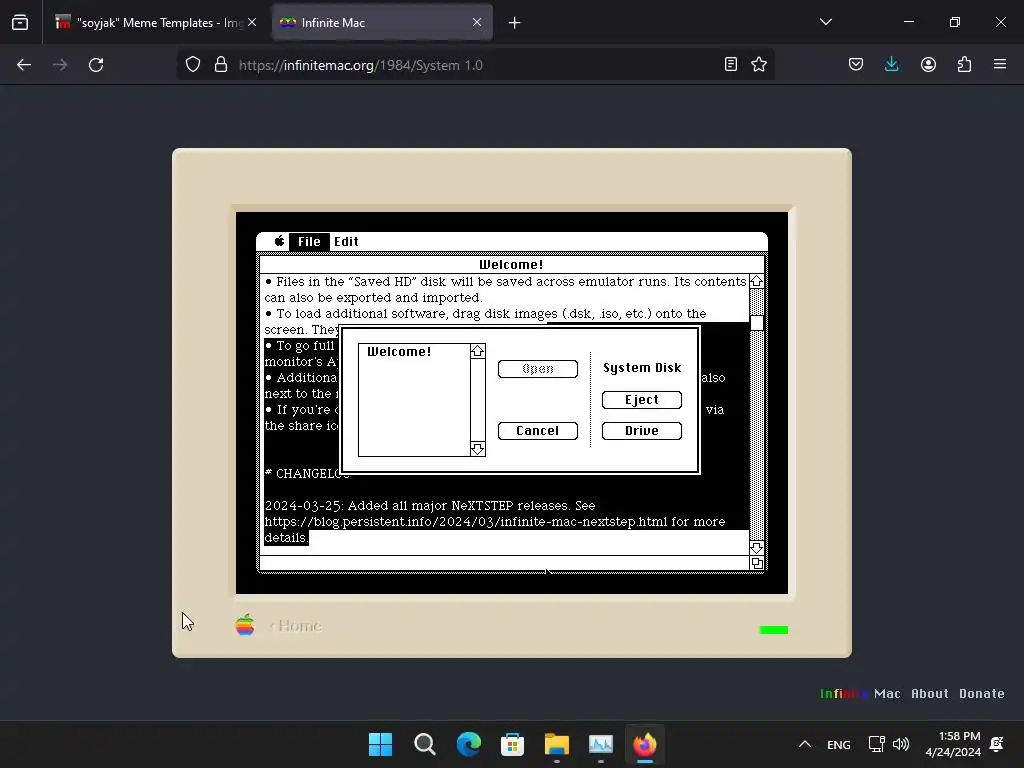Open the performance monitor app on the taskbar
Screen dimensions: 1024x768
[601, 744]
